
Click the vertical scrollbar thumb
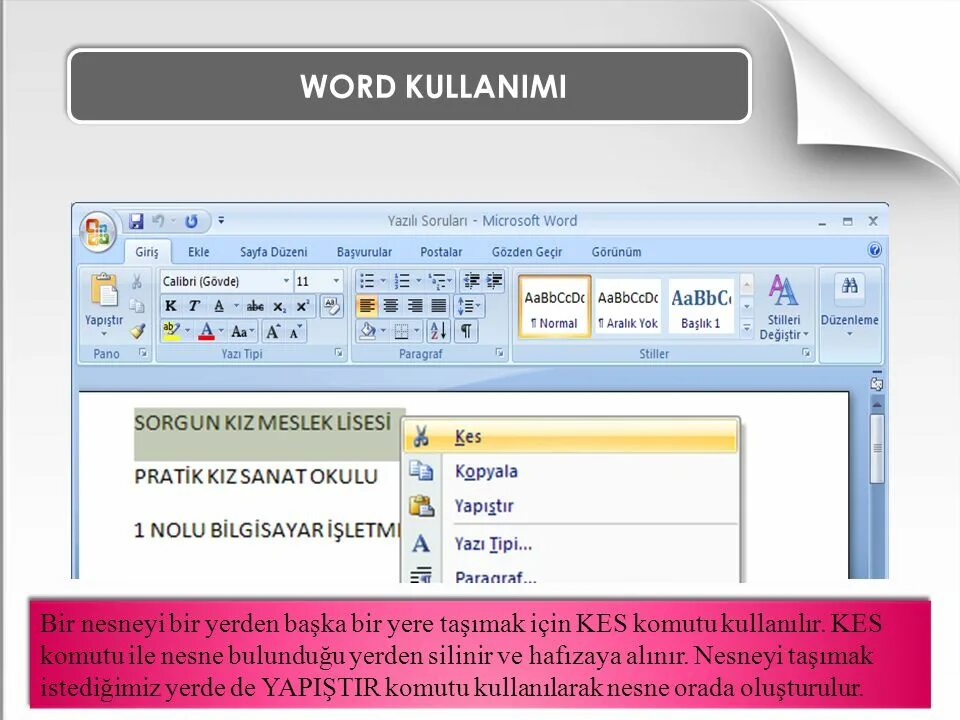(877, 448)
